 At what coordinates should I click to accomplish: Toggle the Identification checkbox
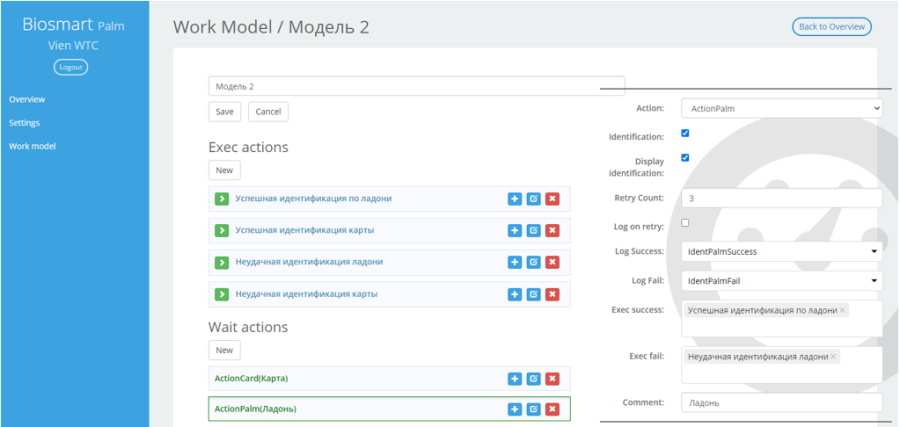(x=685, y=133)
